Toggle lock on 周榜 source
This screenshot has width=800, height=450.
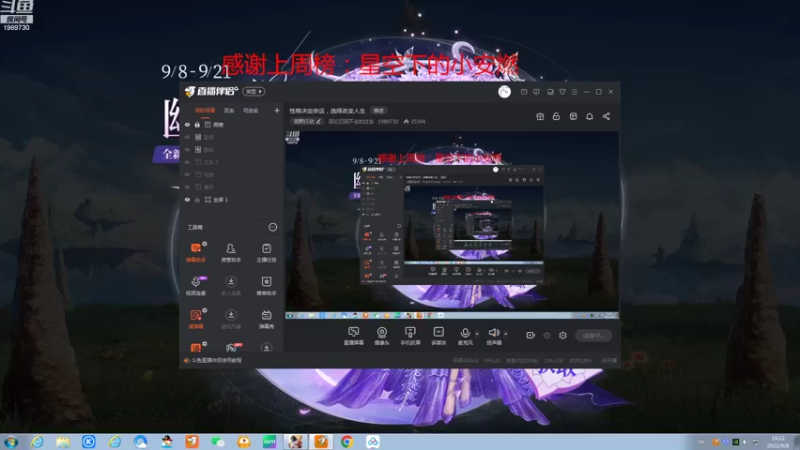tap(197, 124)
